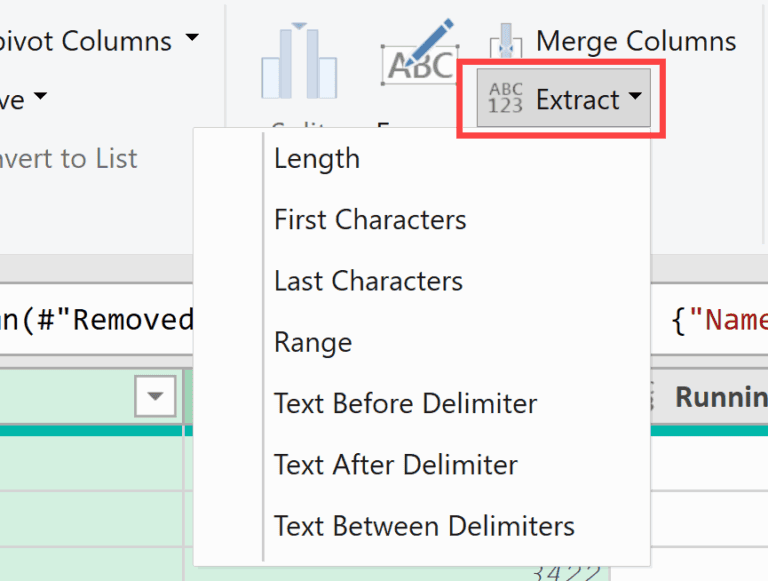The image size is (768, 581).
Task: Click the Convert to List command
Action: coord(69,158)
